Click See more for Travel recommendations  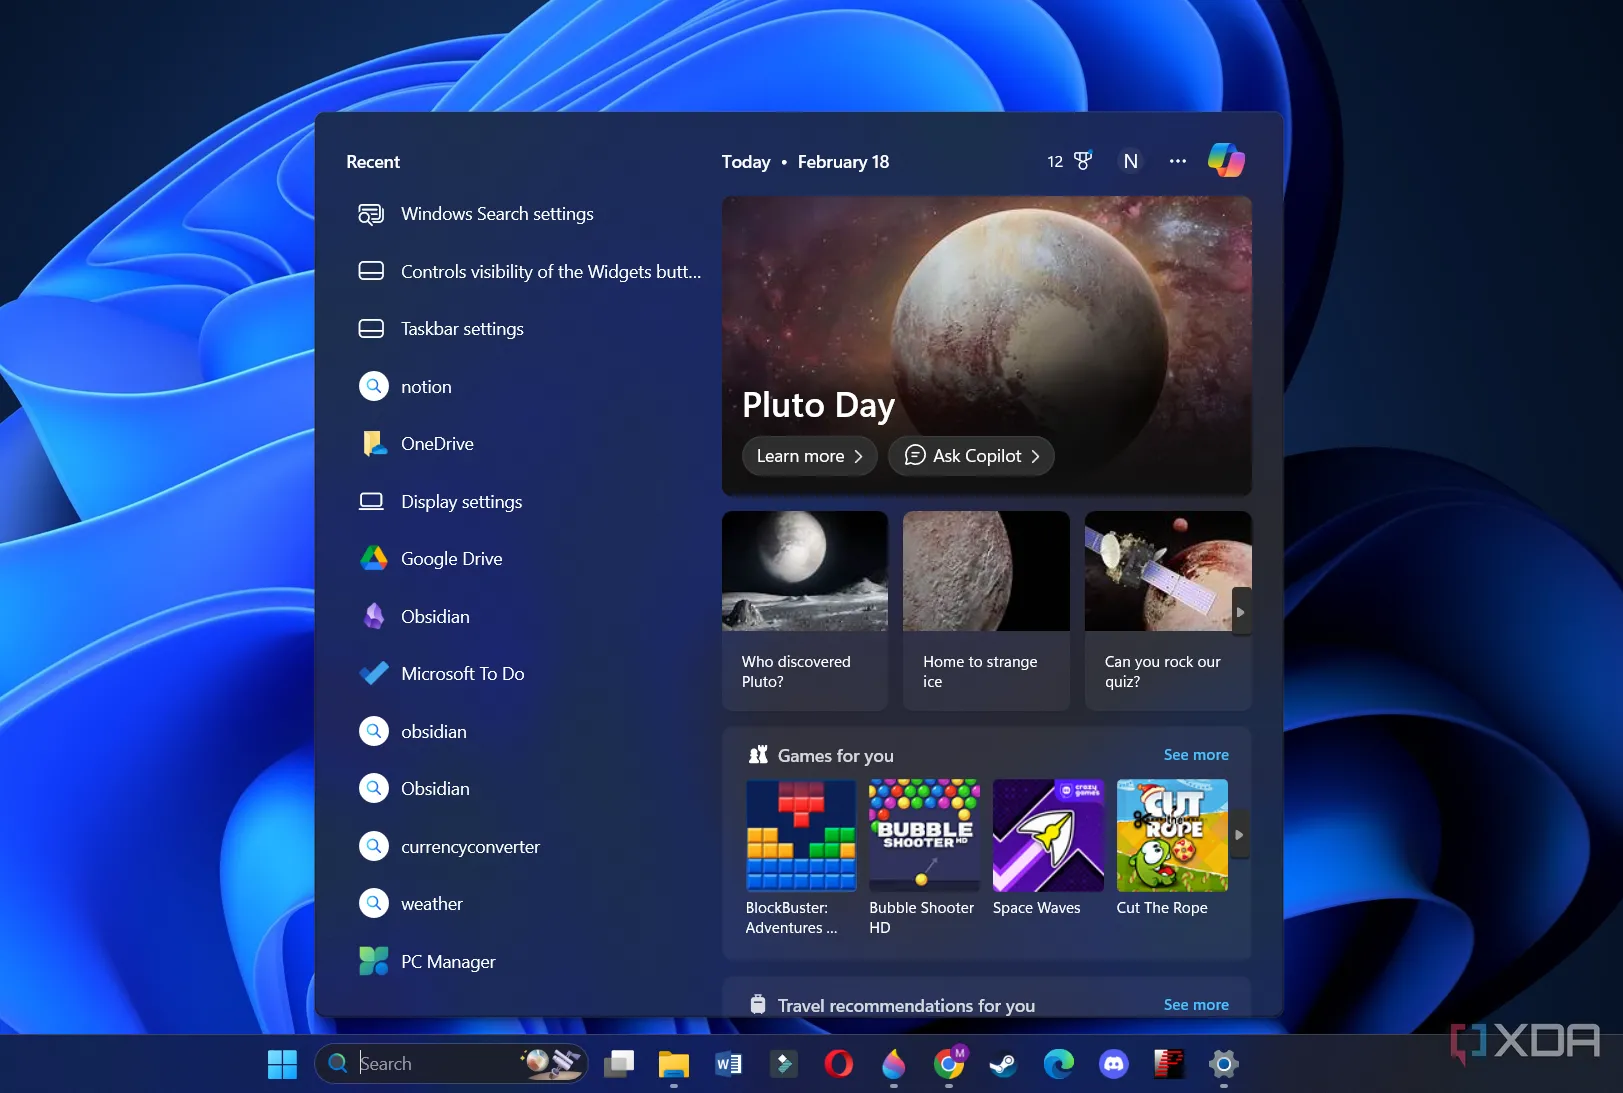click(1195, 1005)
